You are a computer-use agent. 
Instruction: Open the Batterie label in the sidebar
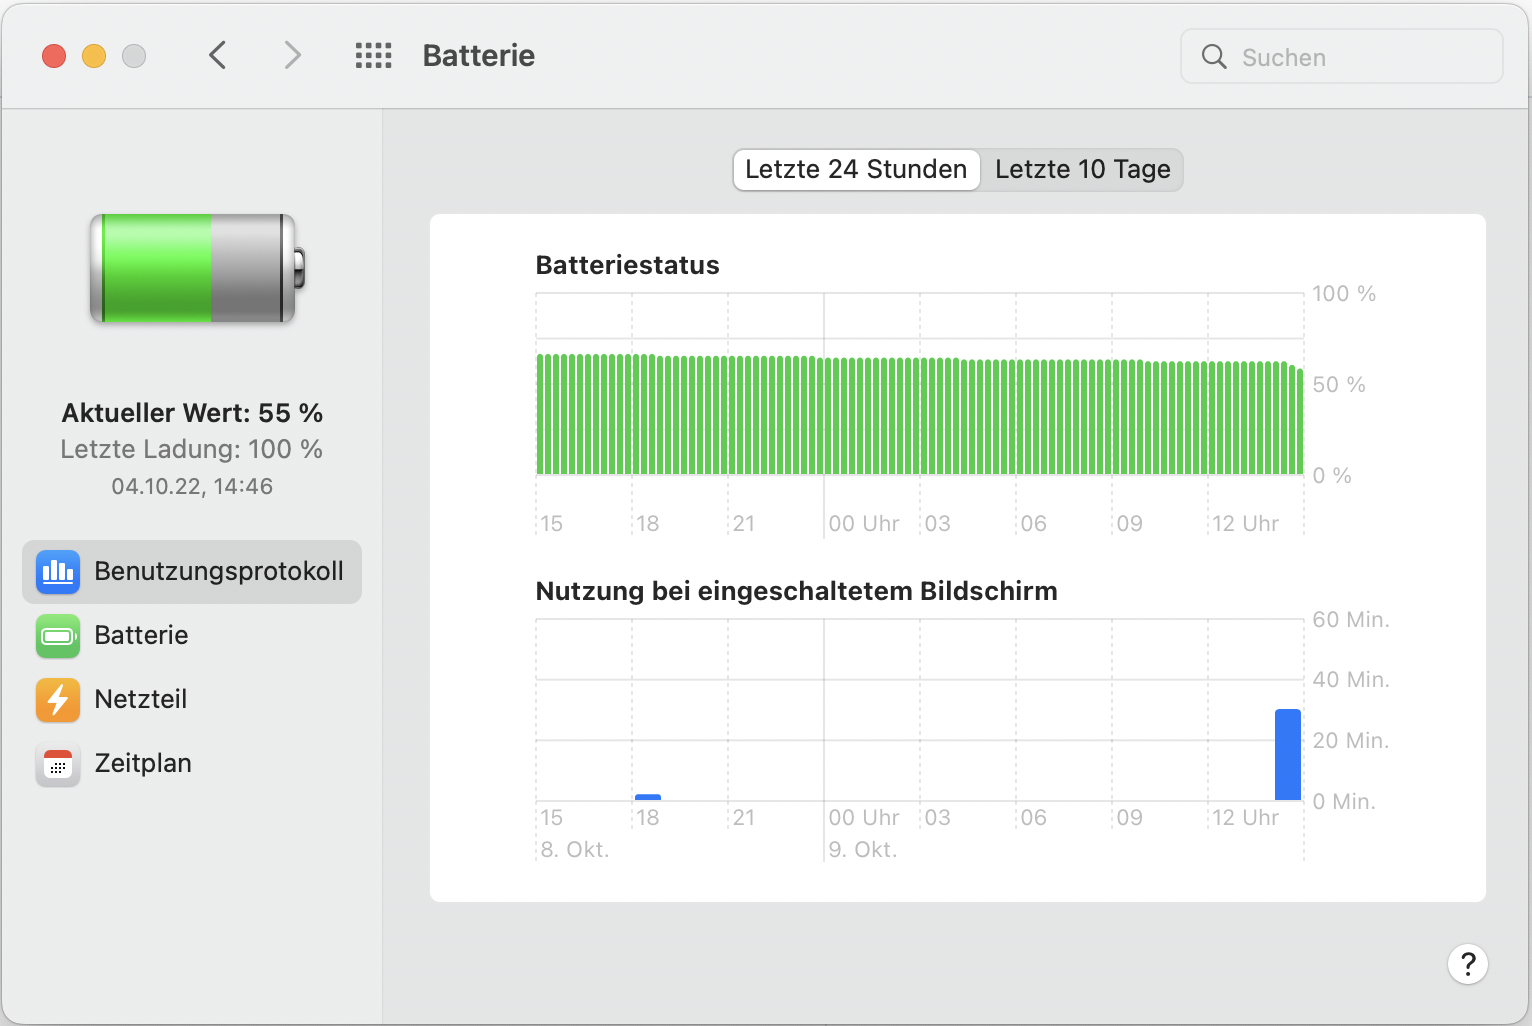click(x=141, y=636)
